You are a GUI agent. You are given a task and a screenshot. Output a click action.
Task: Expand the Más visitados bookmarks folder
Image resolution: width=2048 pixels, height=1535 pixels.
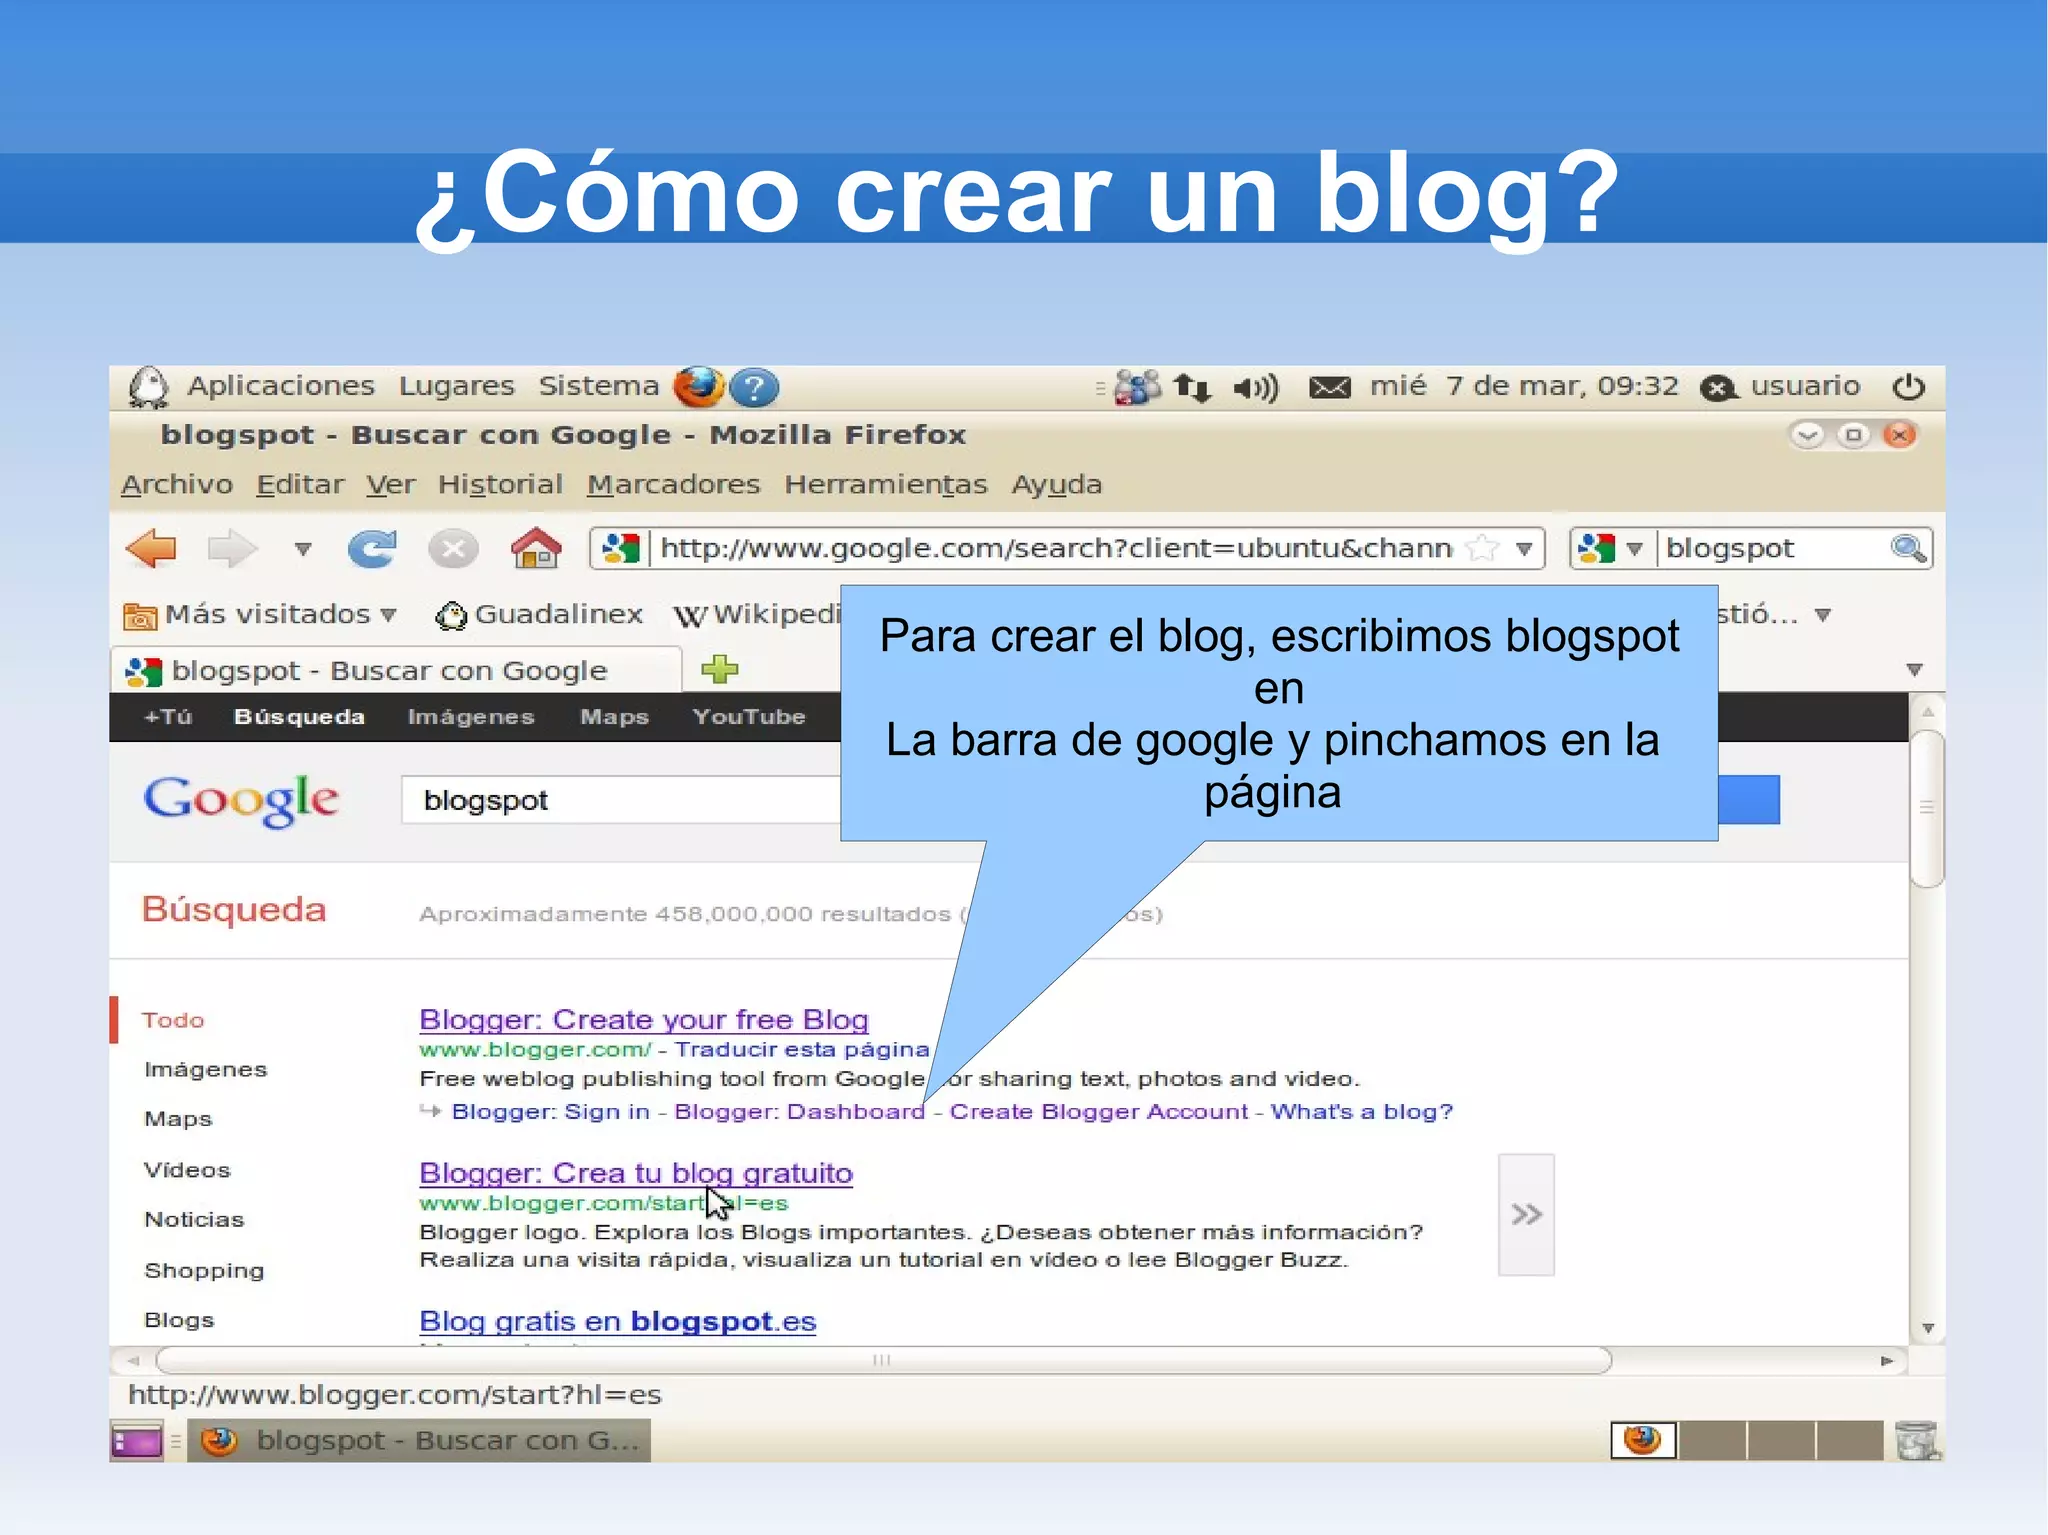pos(260,614)
